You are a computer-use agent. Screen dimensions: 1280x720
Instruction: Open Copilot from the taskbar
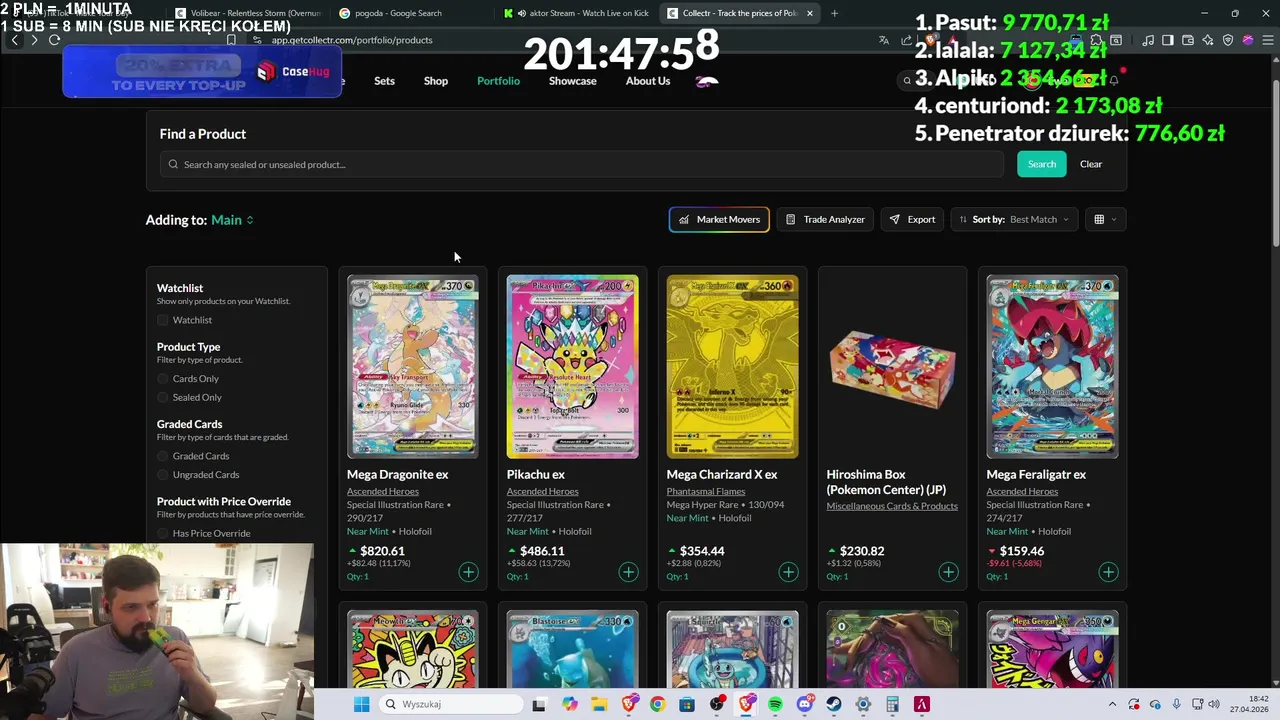569,704
